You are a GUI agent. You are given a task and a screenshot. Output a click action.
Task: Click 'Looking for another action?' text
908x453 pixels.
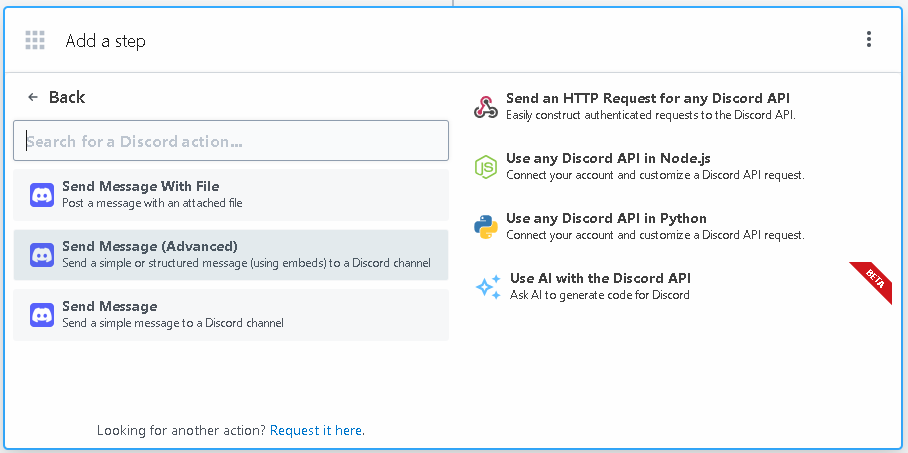point(181,430)
